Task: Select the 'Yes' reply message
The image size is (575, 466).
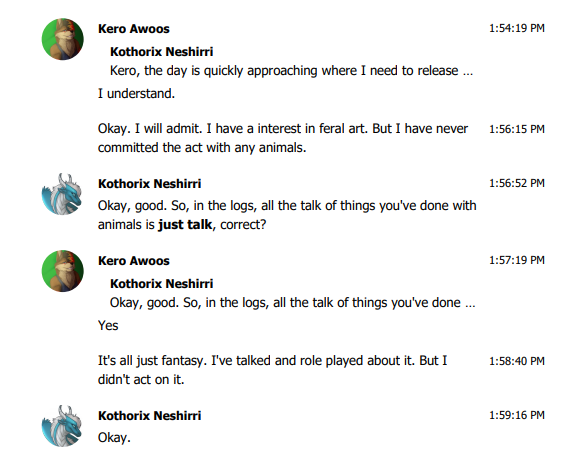Action: (x=108, y=326)
